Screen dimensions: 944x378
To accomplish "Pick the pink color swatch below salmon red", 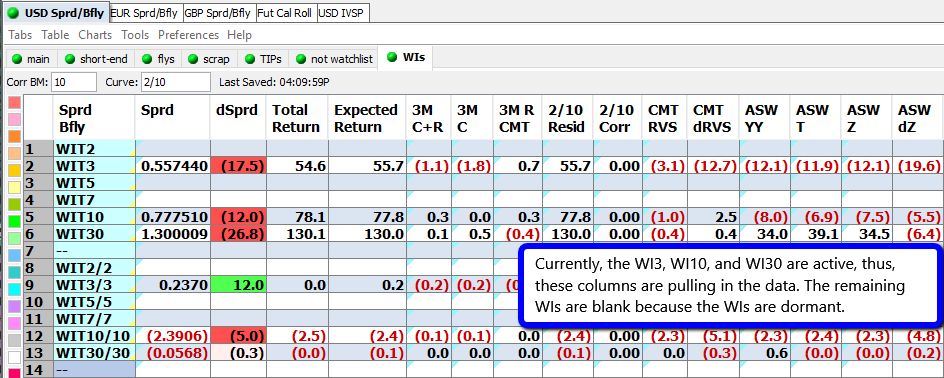I will (14, 119).
